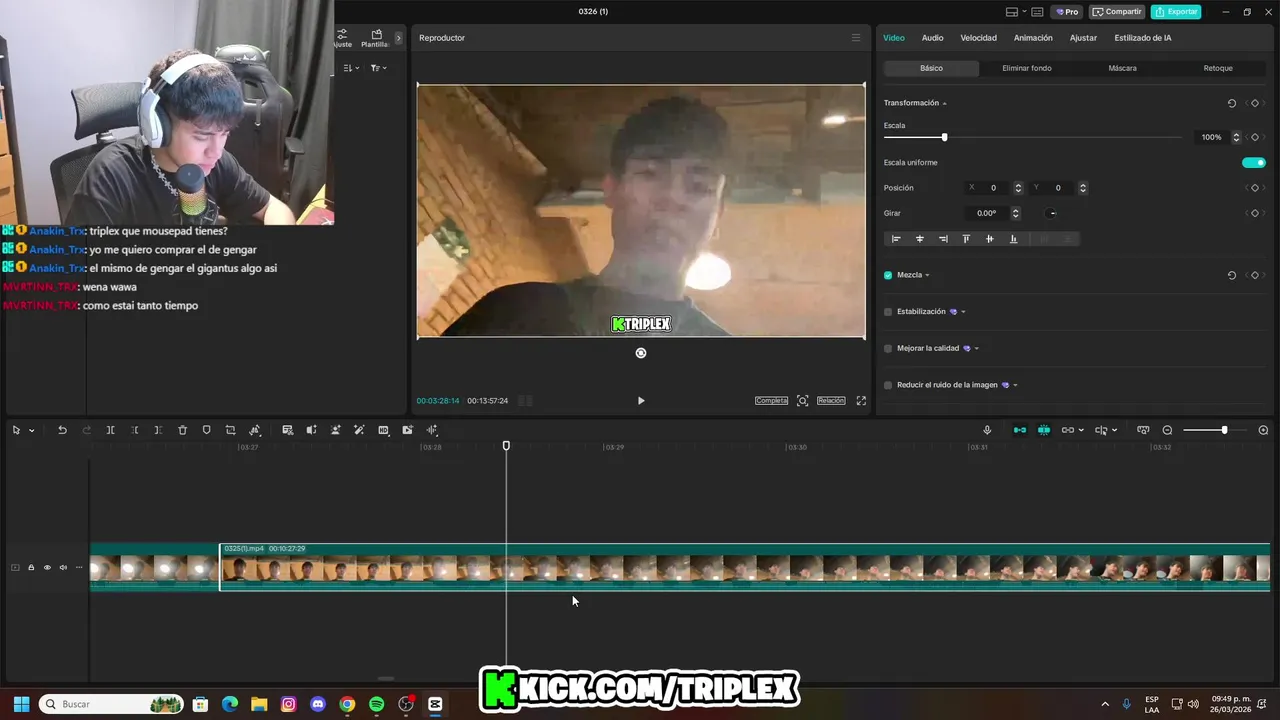Open the crop tool in timeline toolbar
The width and height of the screenshot is (1280, 720).
[230, 430]
